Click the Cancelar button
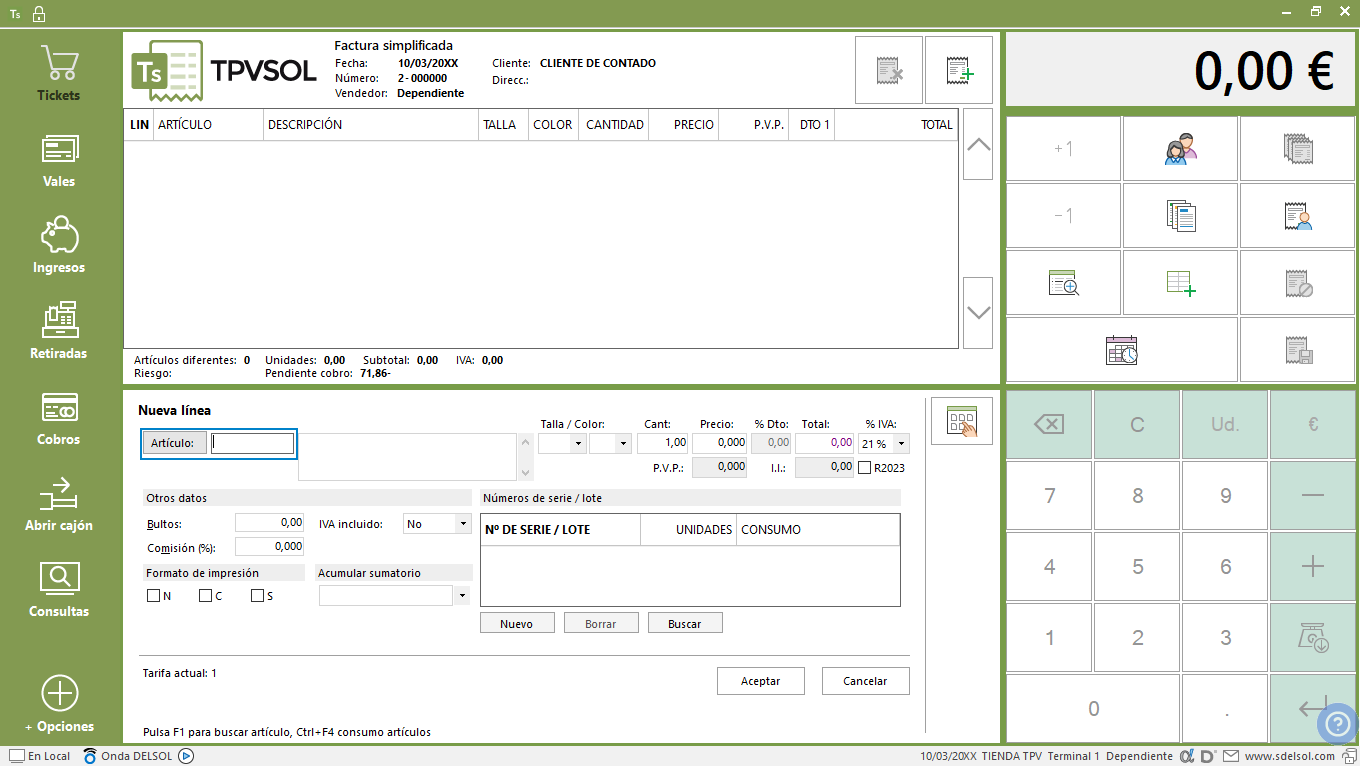1360x766 pixels. tap(866, 681)
